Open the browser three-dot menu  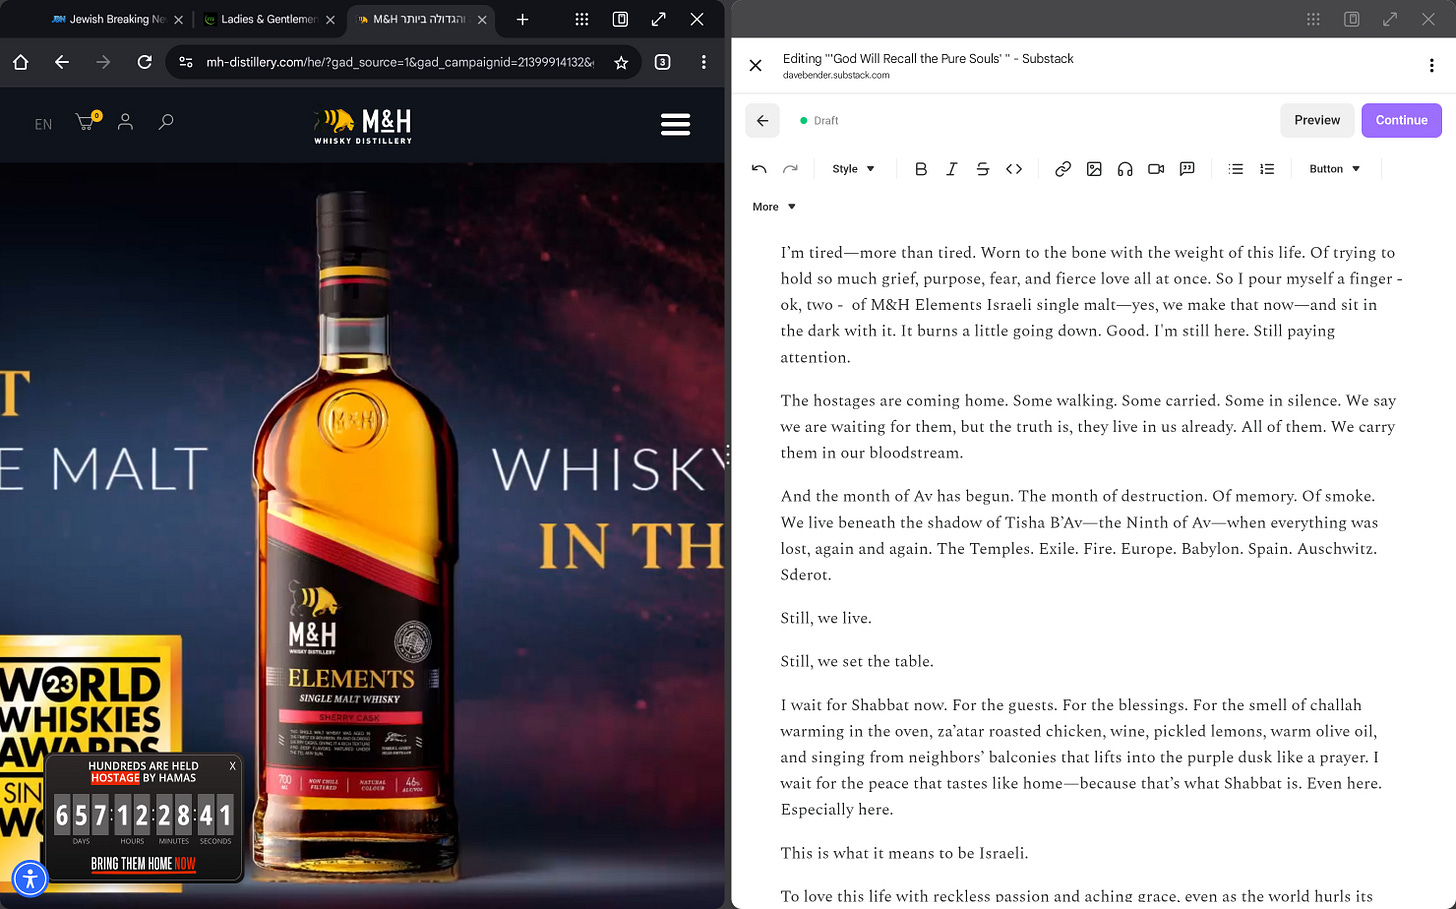(704, 62)
